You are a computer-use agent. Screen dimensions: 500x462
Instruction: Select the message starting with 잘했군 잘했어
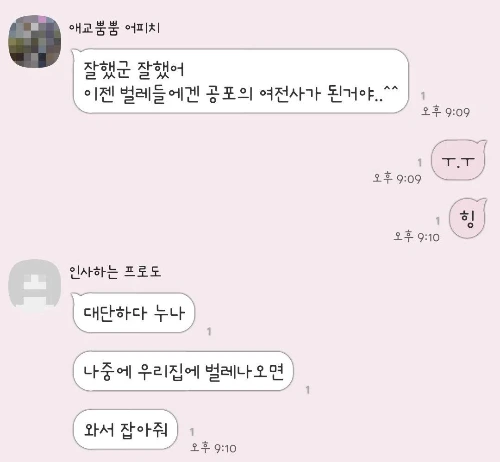pos(241,81)
